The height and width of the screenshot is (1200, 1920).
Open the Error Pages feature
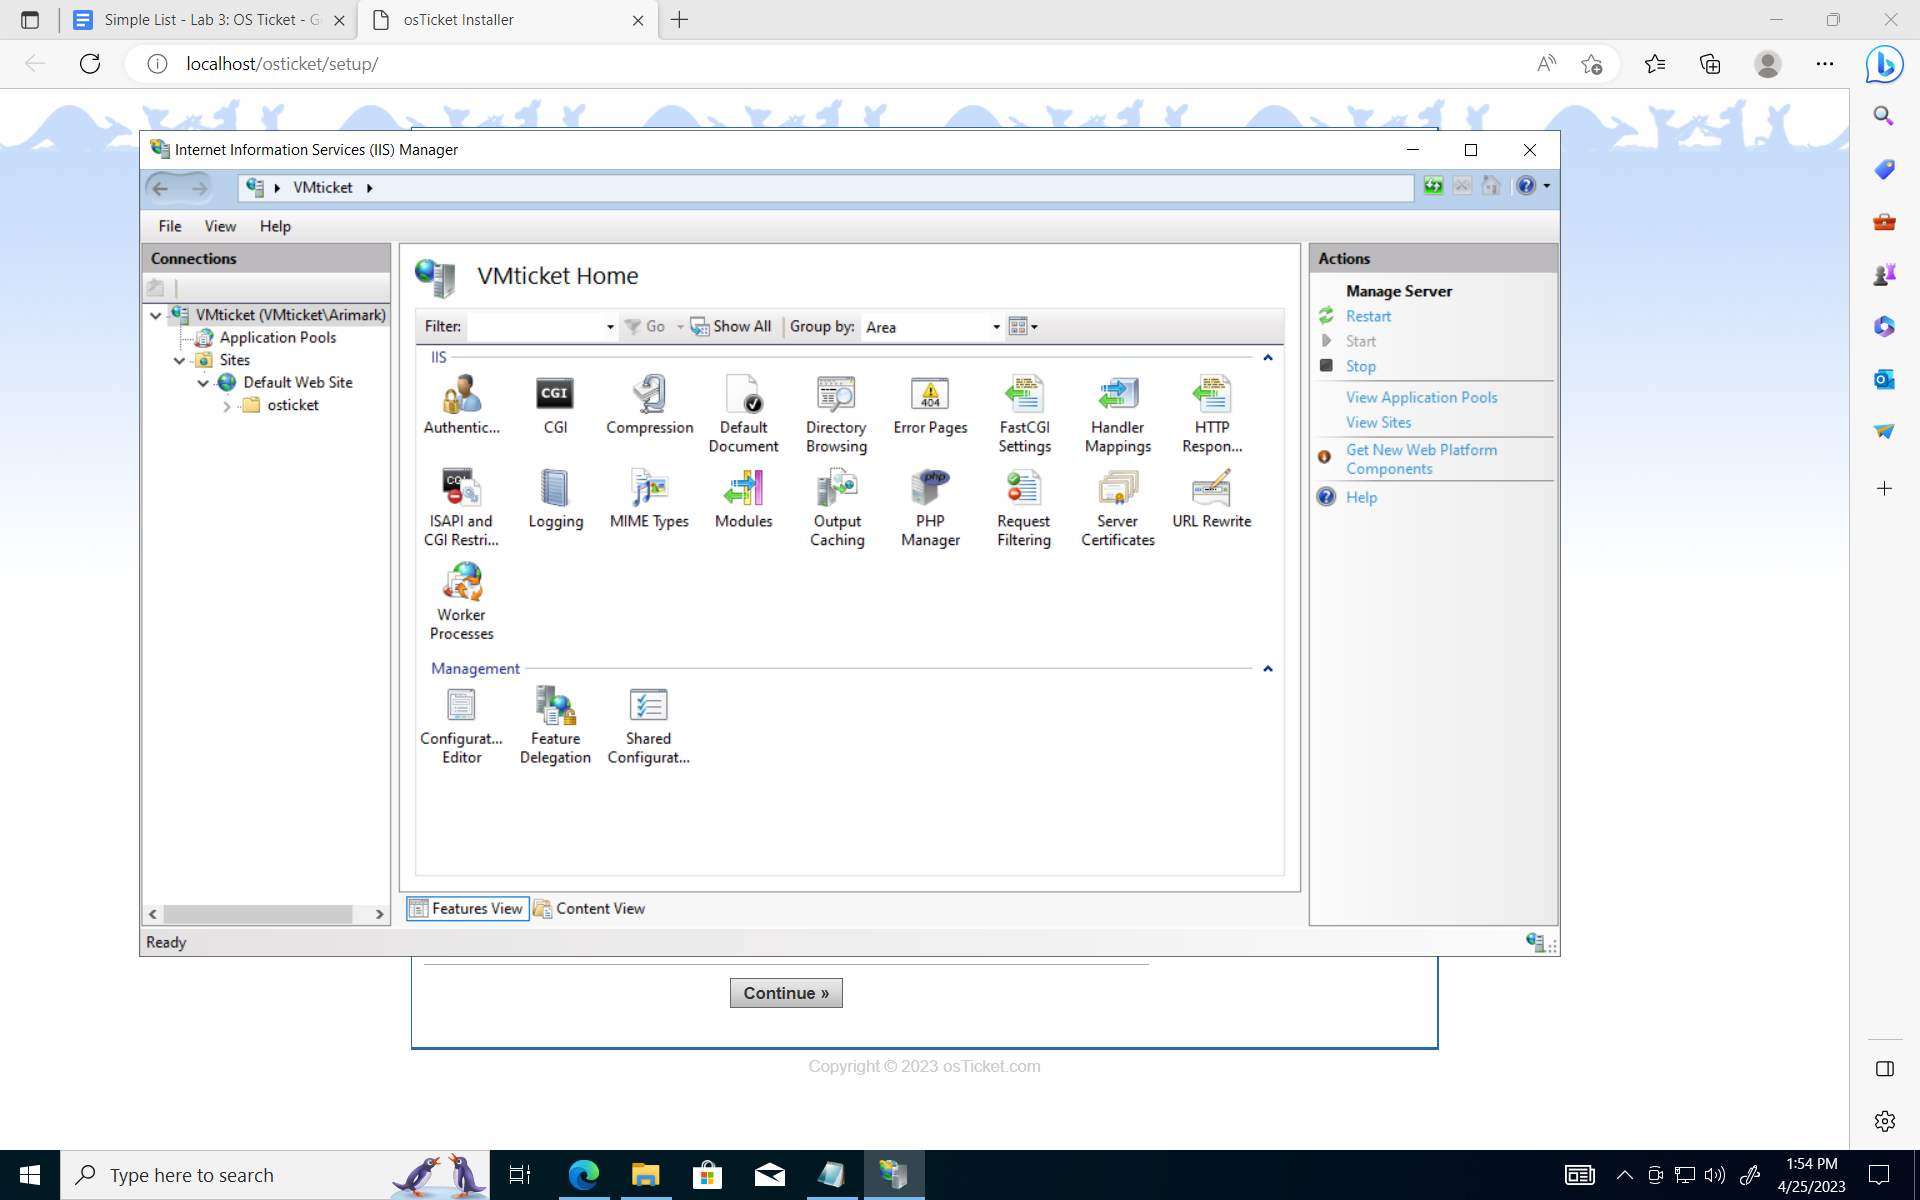pos(930,405)
